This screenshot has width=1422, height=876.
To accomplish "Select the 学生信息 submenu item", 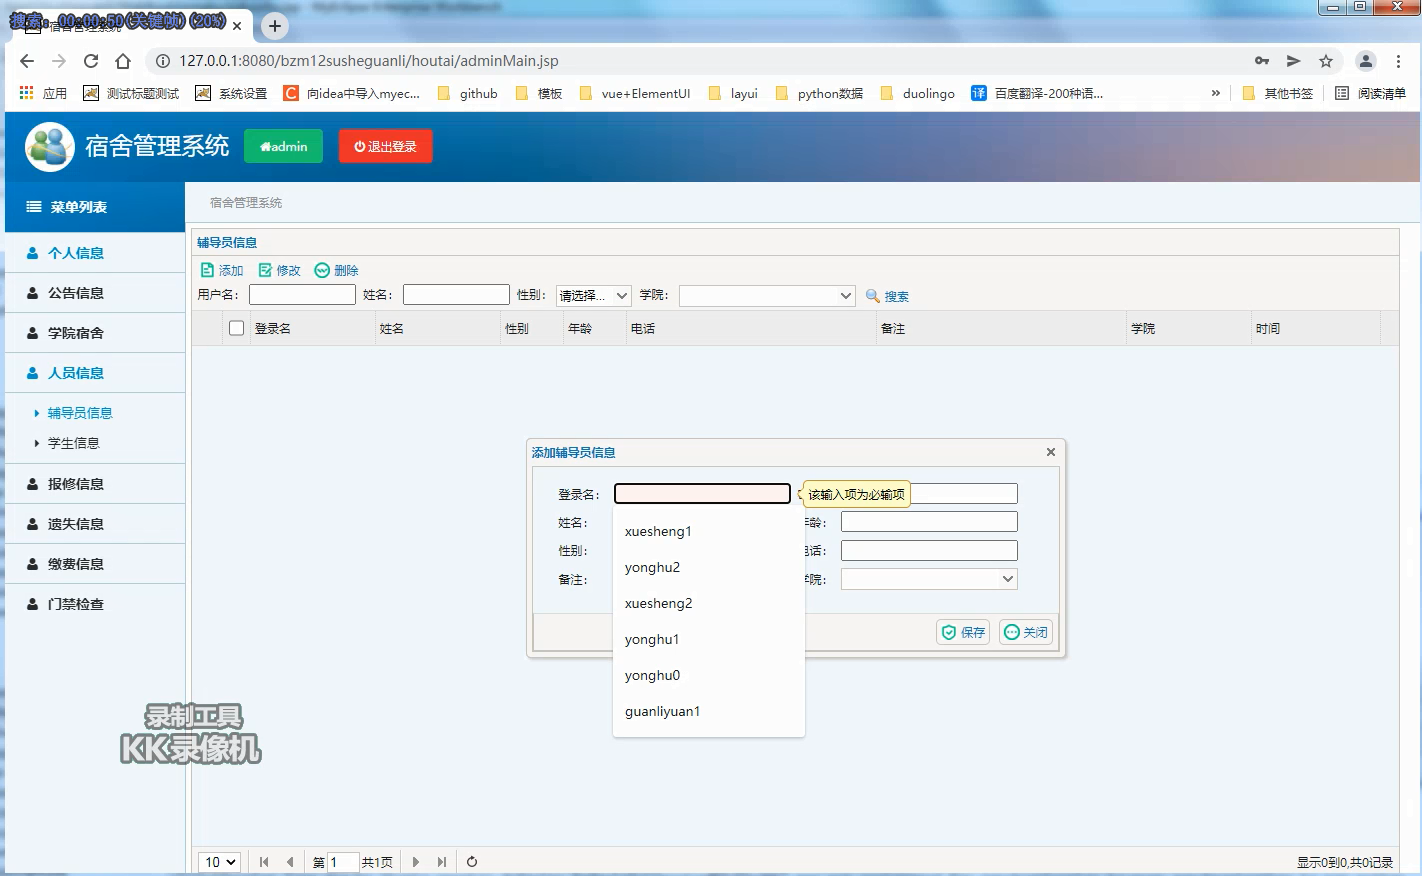I will [x=73, y=443].
